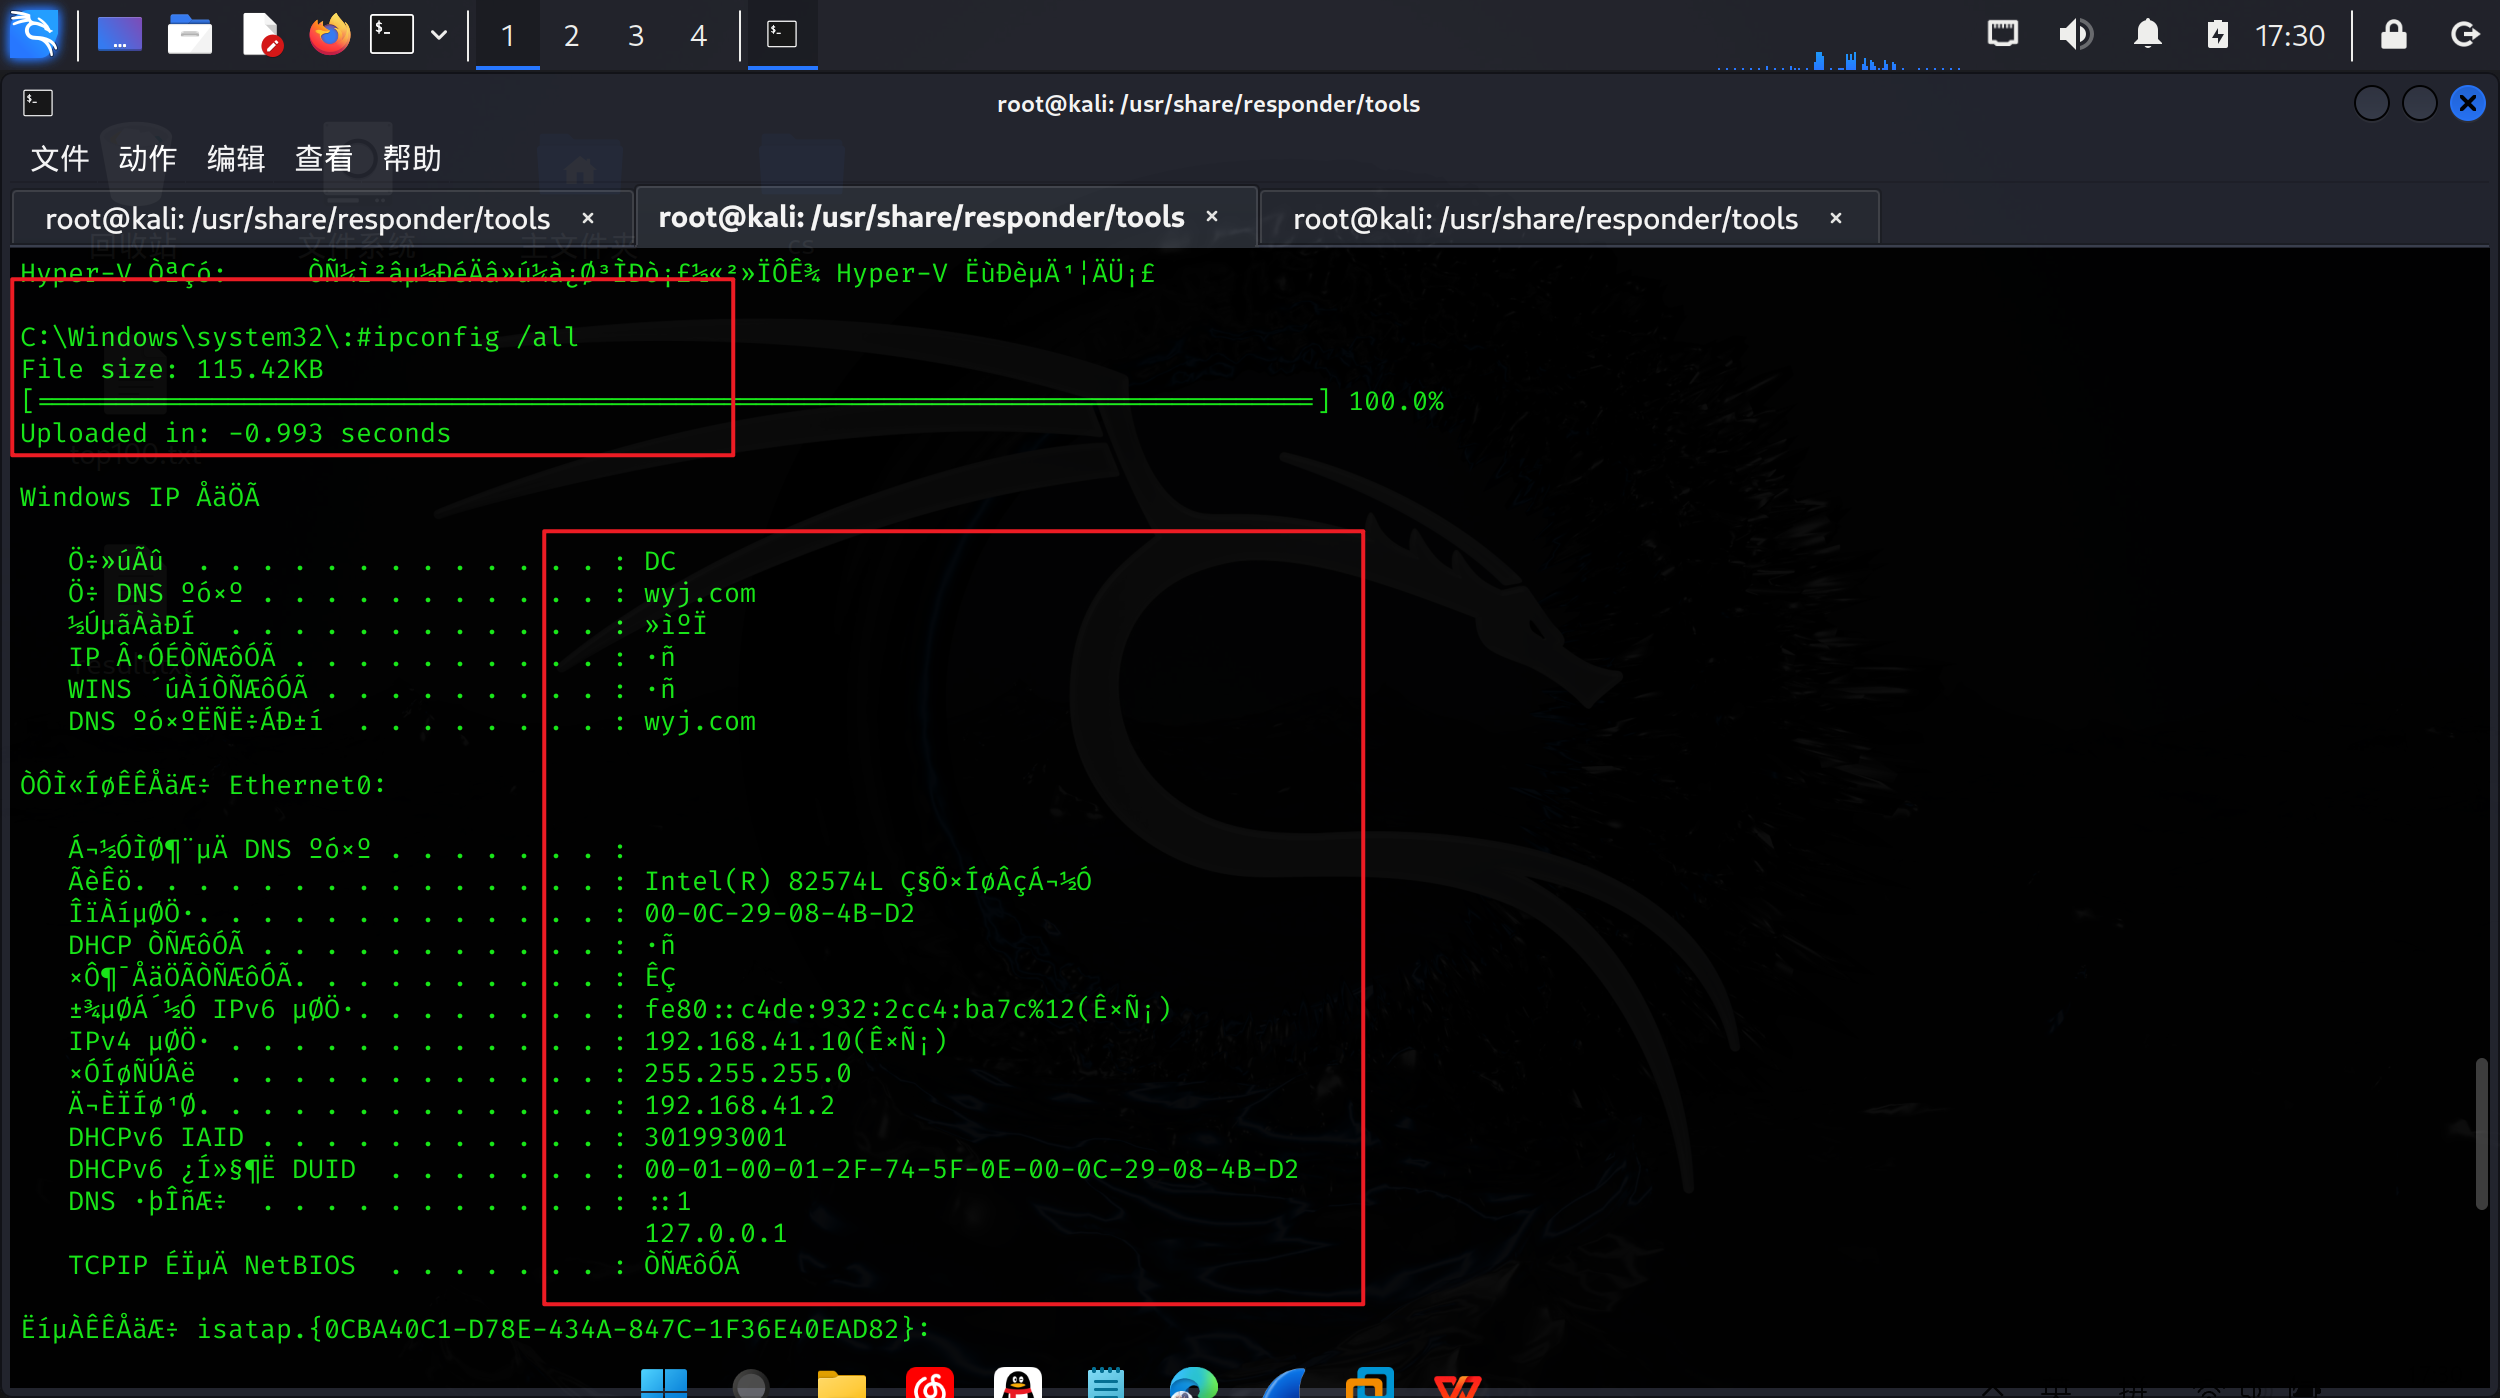Screen dimensions: 2500x1398
Task: Open the notifications bell icon
Action: 2147,35
